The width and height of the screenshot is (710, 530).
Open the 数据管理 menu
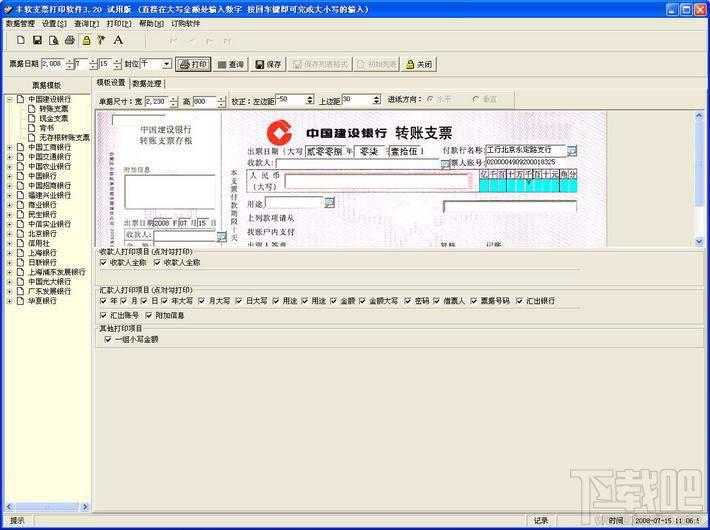pyautogui.click(x=20, y=24)
